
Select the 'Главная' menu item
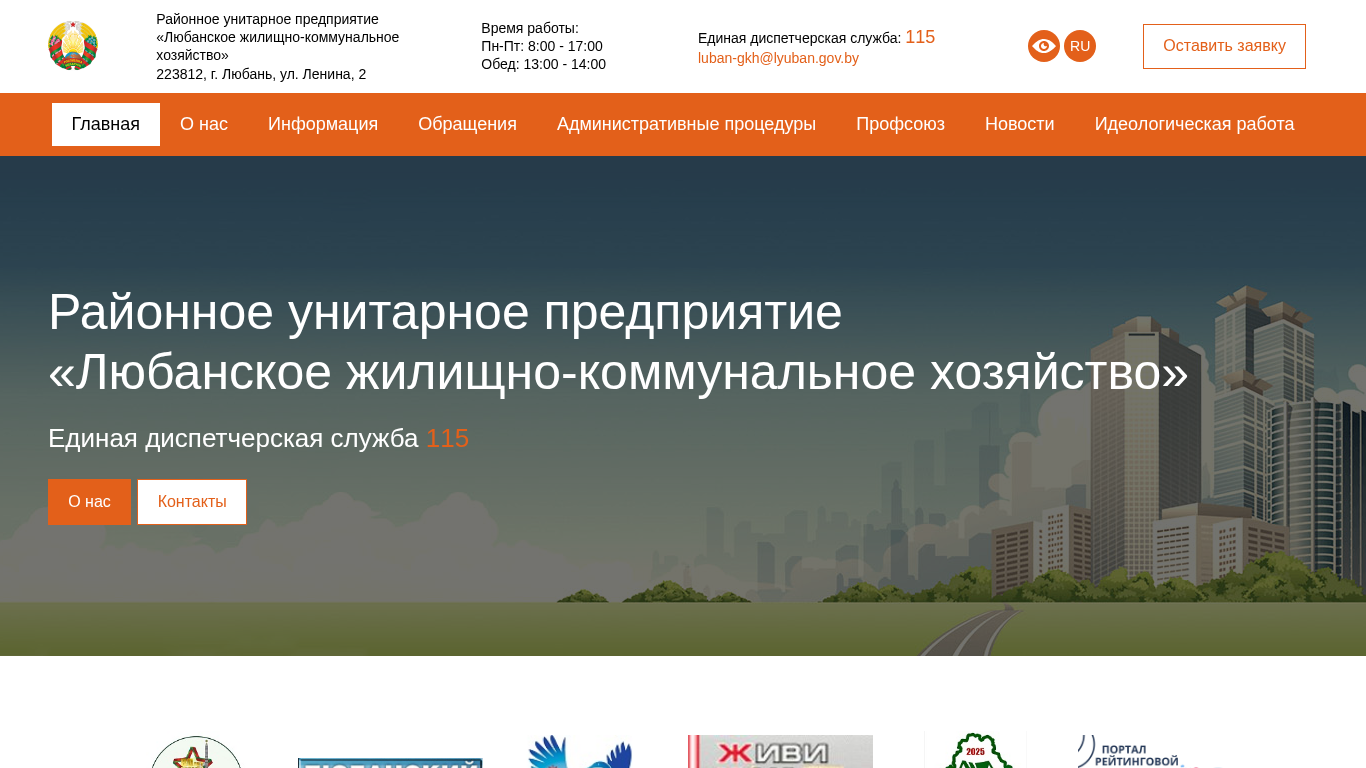point(106,124)
